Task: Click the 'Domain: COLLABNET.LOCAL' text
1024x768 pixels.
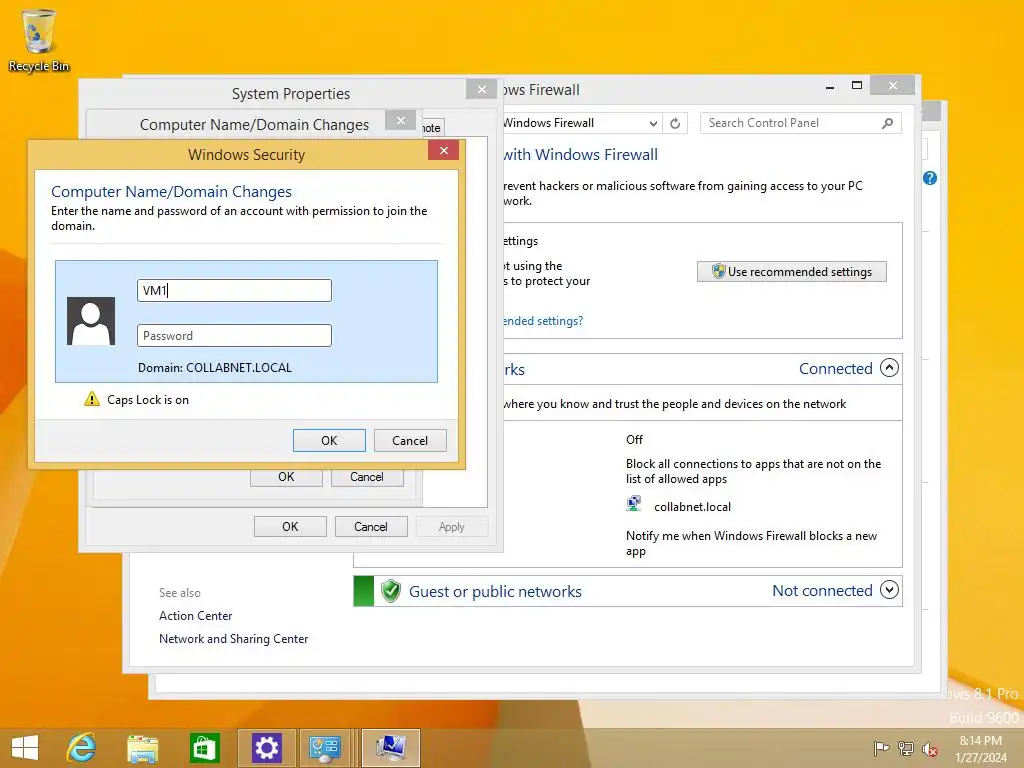Action: point(215,368)
